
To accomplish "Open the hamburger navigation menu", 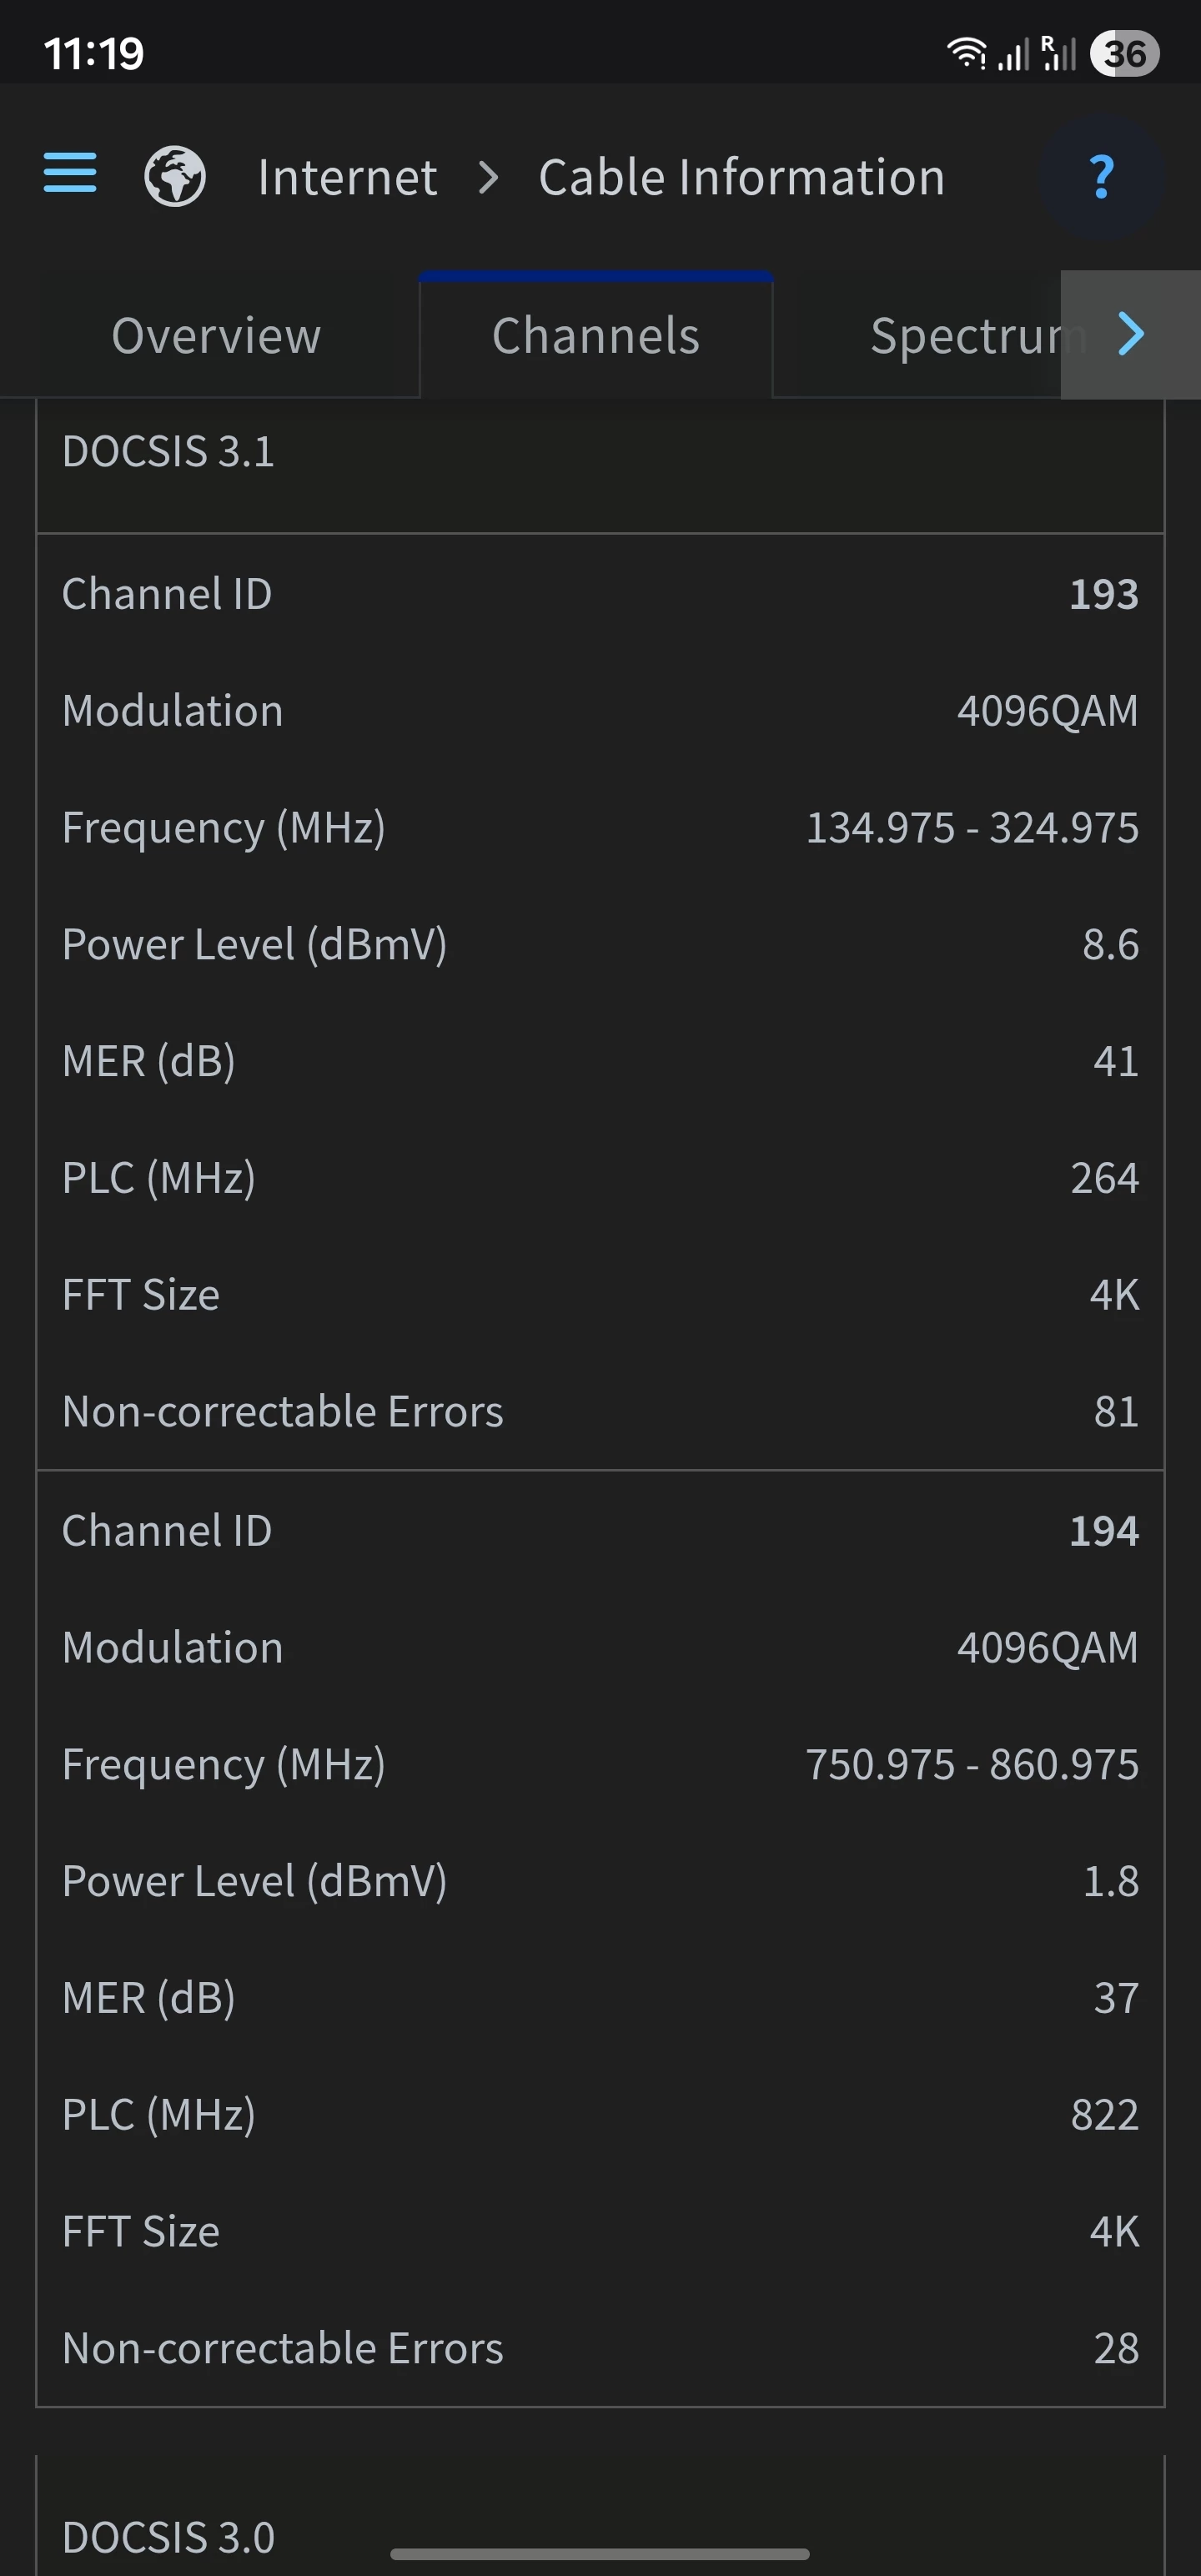I will tap(70, 173).
